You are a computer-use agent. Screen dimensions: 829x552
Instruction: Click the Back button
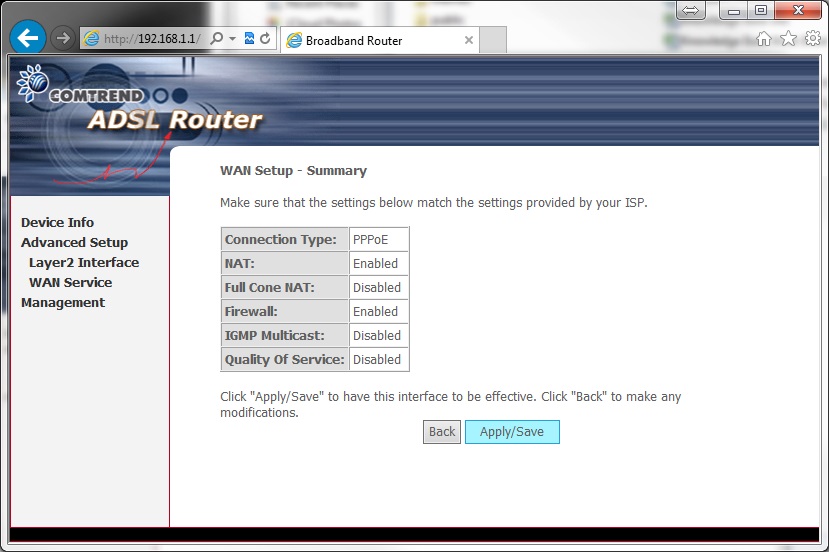tap(442, 432)
